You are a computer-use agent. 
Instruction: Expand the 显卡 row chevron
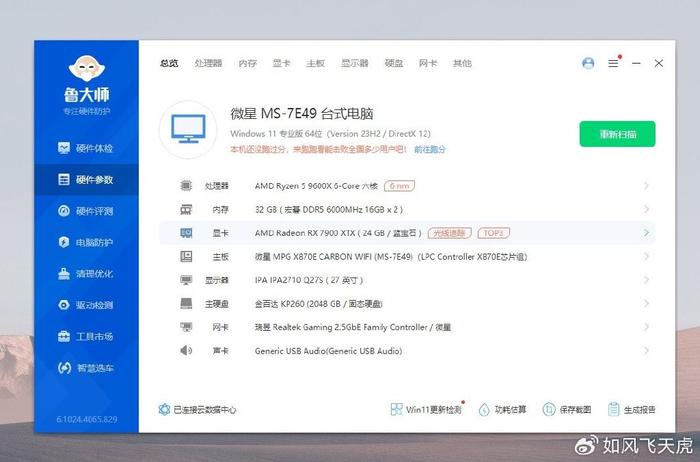click(646, 233)
